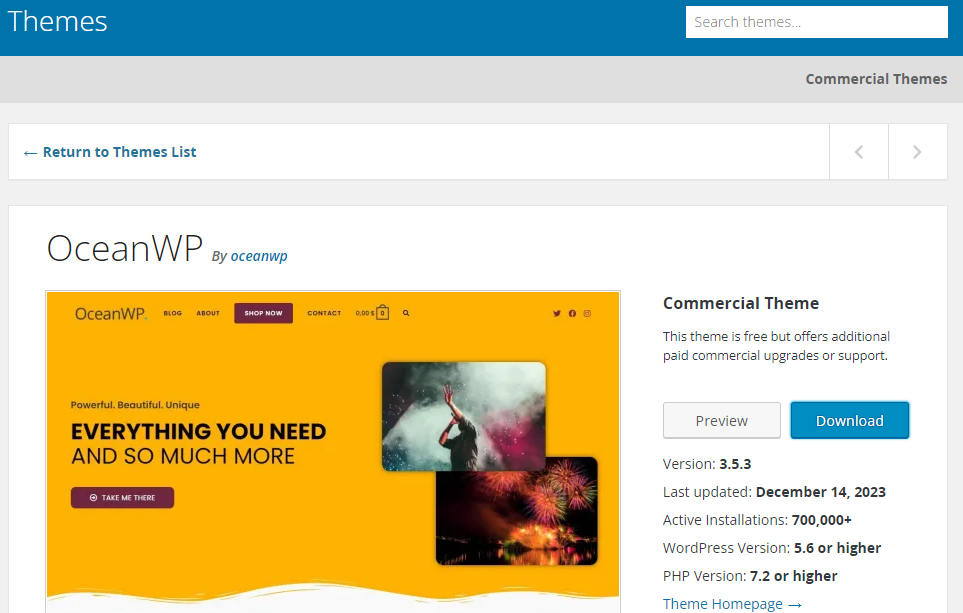The image size is (963, 613).
Task: Click the OceanWP theme title
Action: tap(125, 248)
